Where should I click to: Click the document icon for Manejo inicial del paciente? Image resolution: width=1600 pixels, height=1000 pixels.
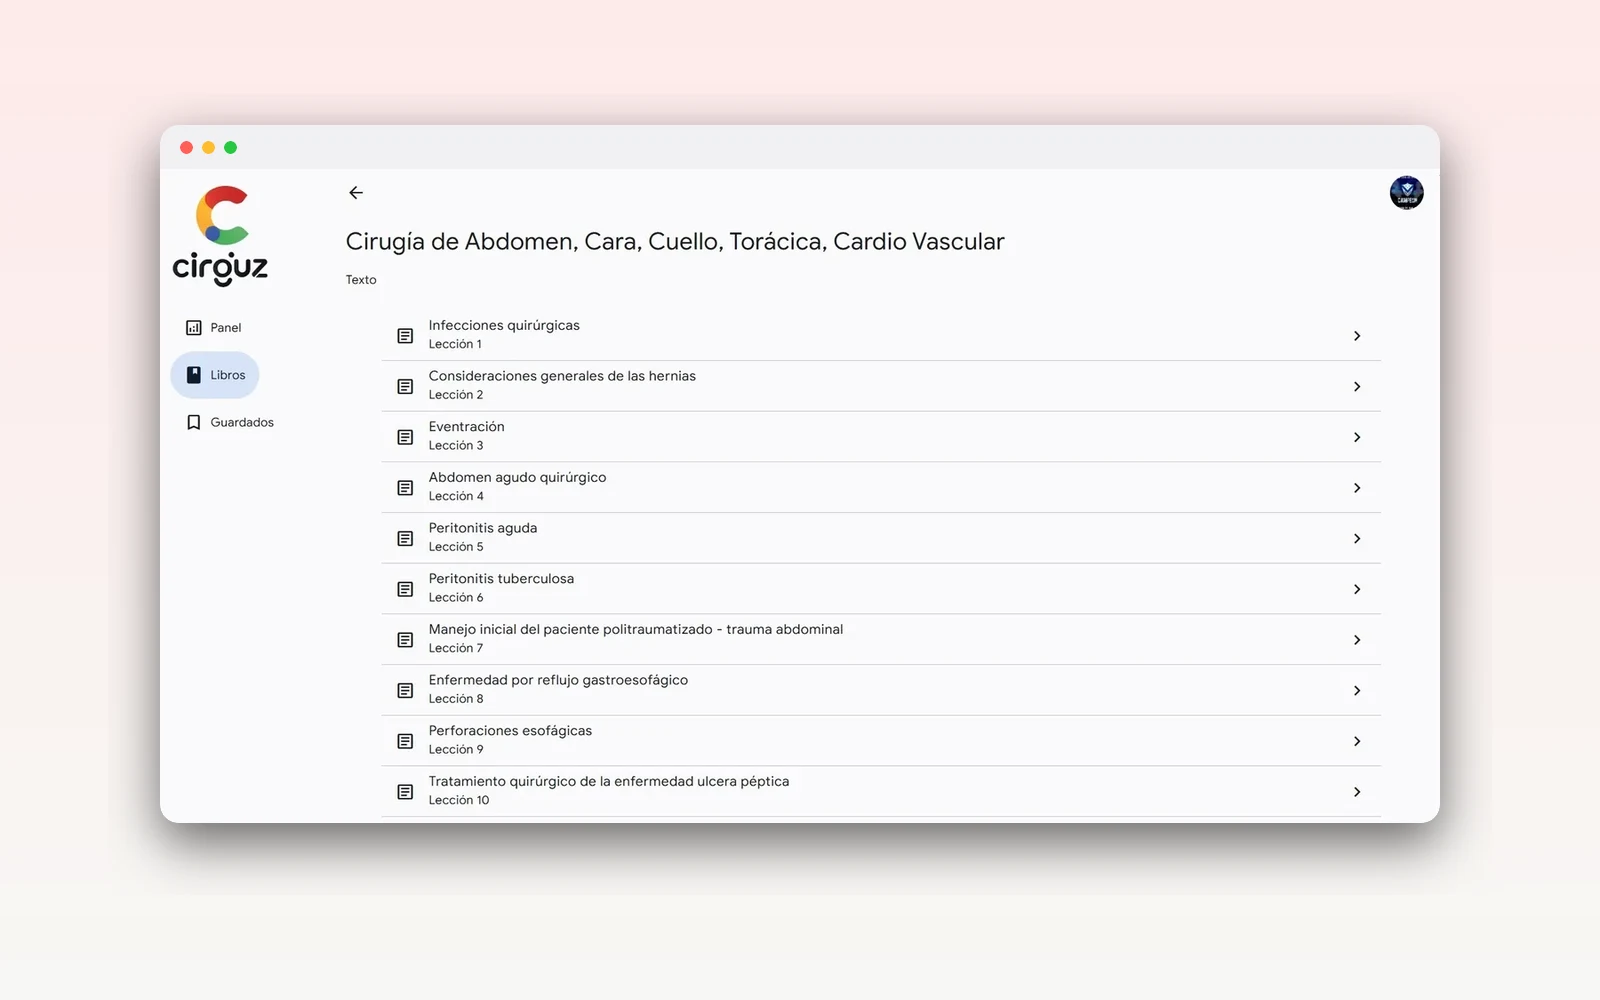405,640
